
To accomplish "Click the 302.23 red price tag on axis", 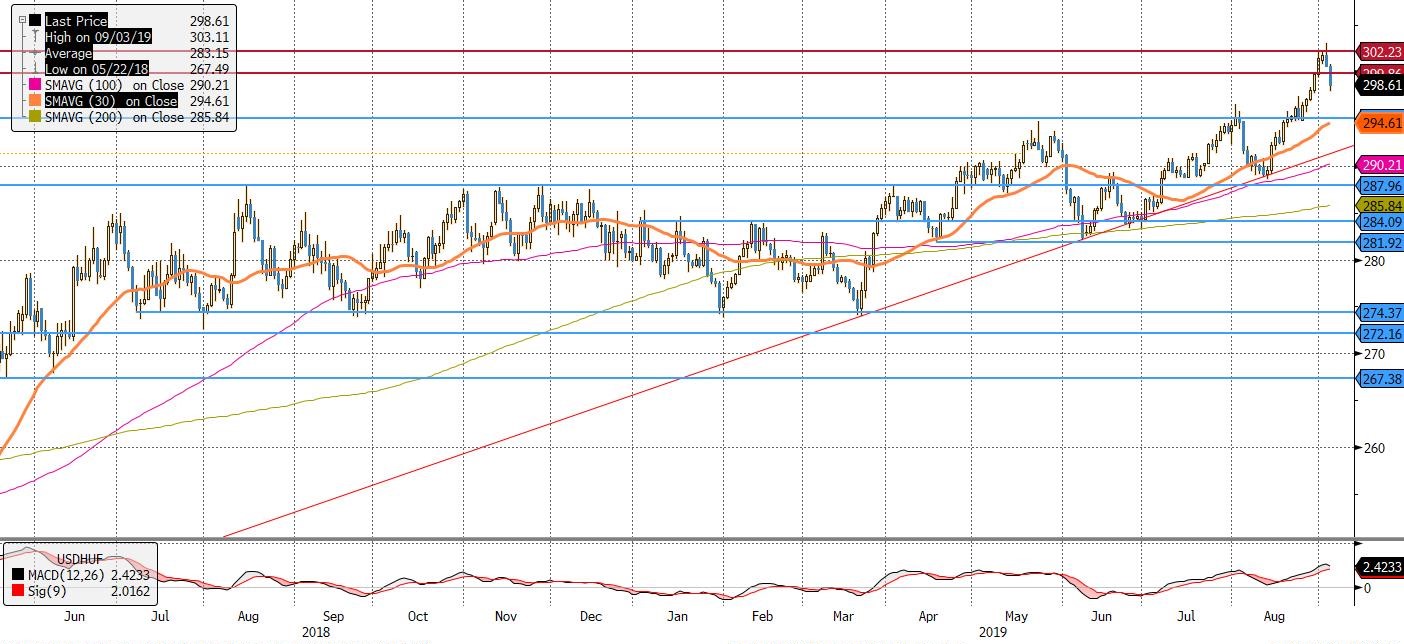I will point(1381,51).
